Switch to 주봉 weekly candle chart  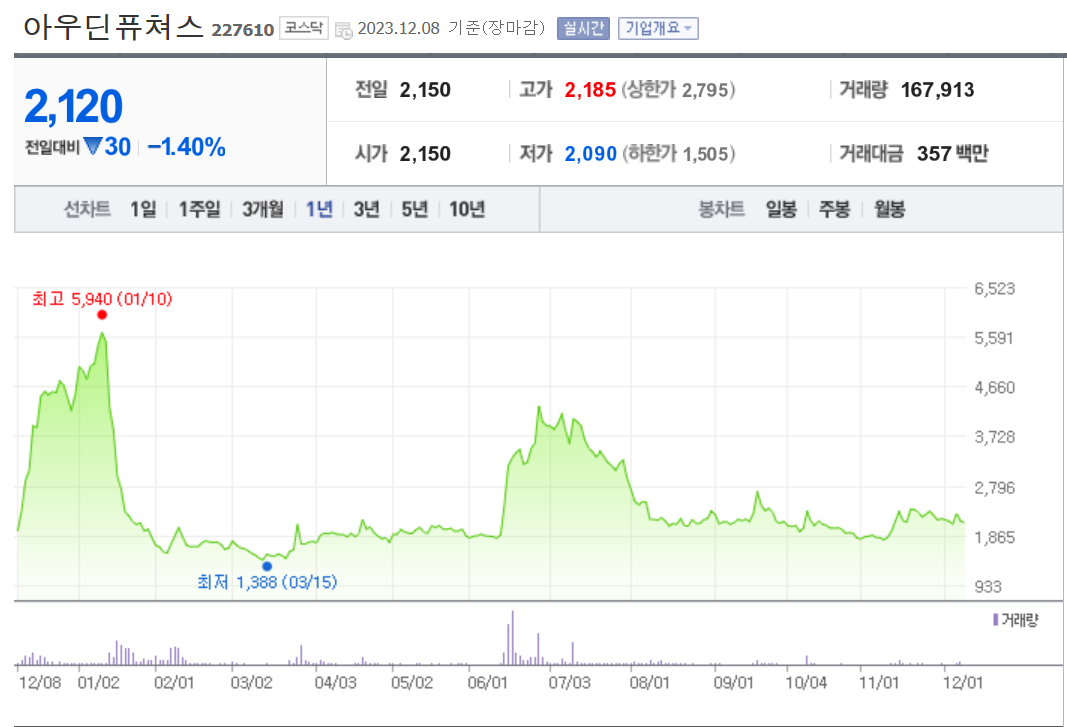pos(834,209)
